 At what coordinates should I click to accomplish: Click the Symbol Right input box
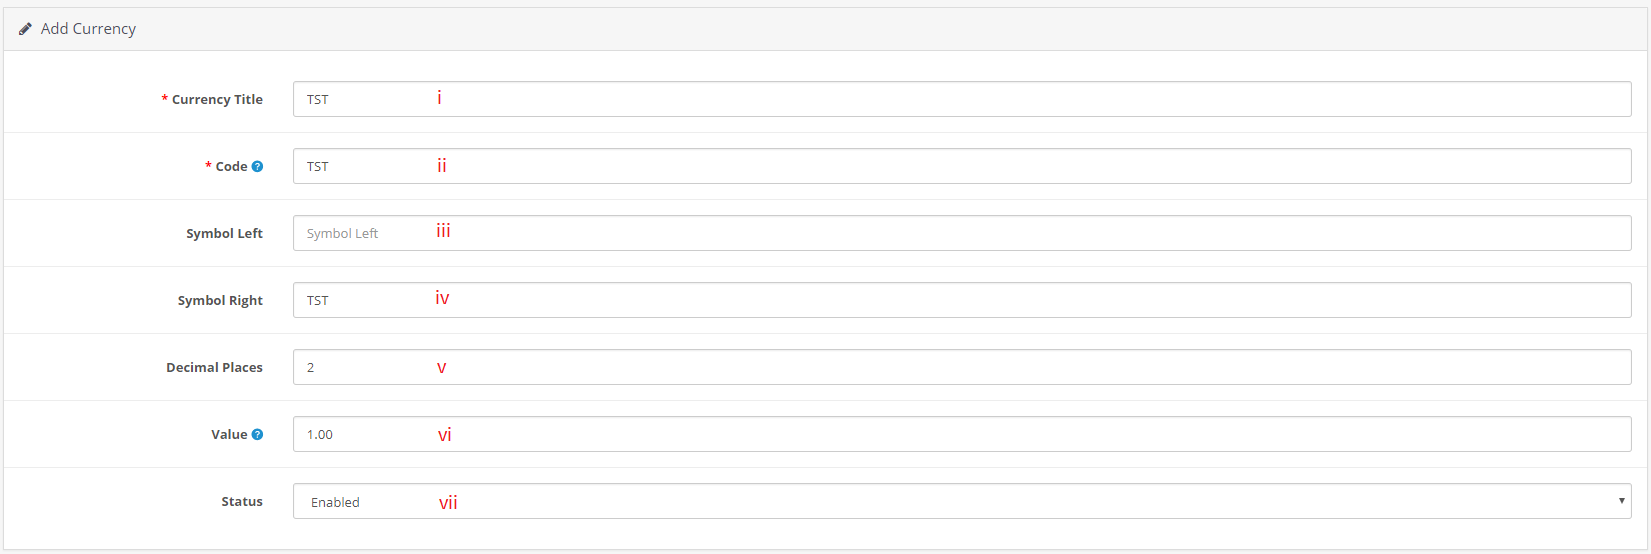tap(960, 300)
